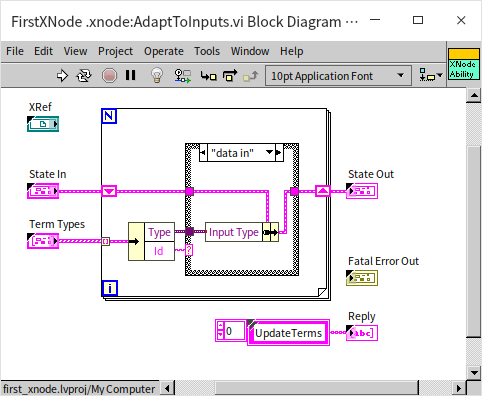Click the array constant index stepper
The height and width of the screenshot is (396, 482).
pyautogui.click(x=220, y=331)
